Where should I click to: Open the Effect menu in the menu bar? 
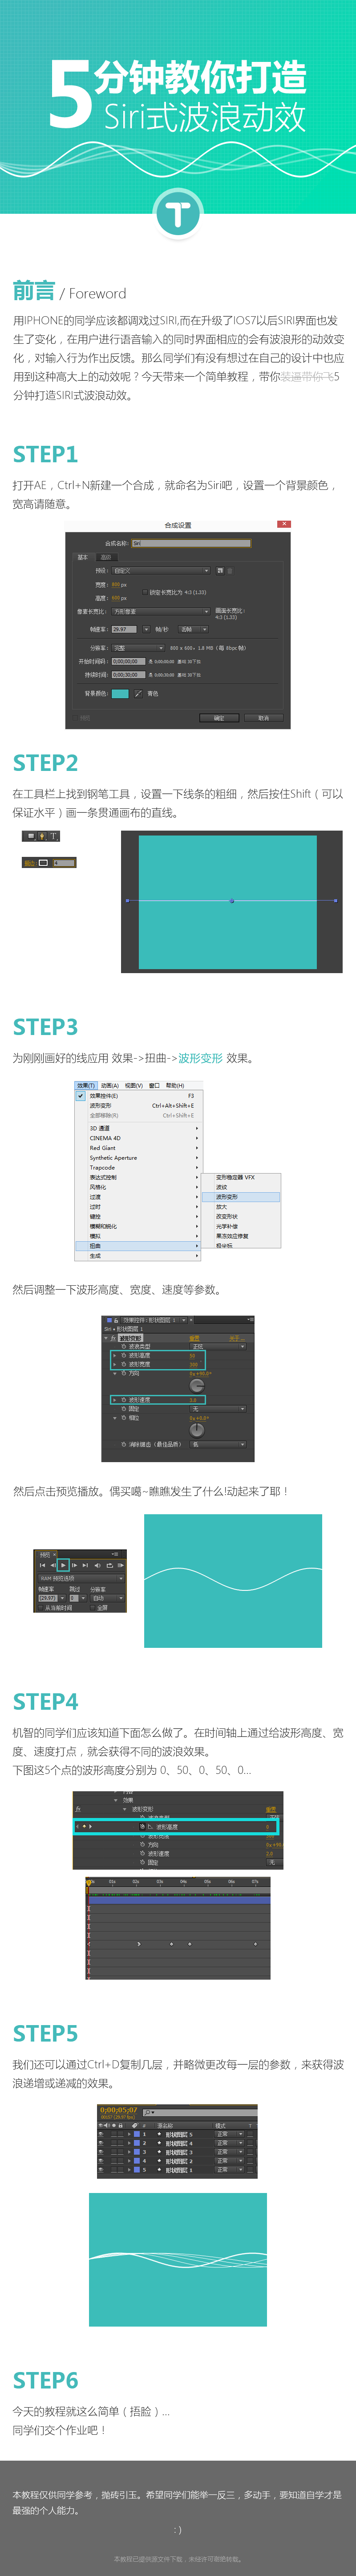point(85,1085)
